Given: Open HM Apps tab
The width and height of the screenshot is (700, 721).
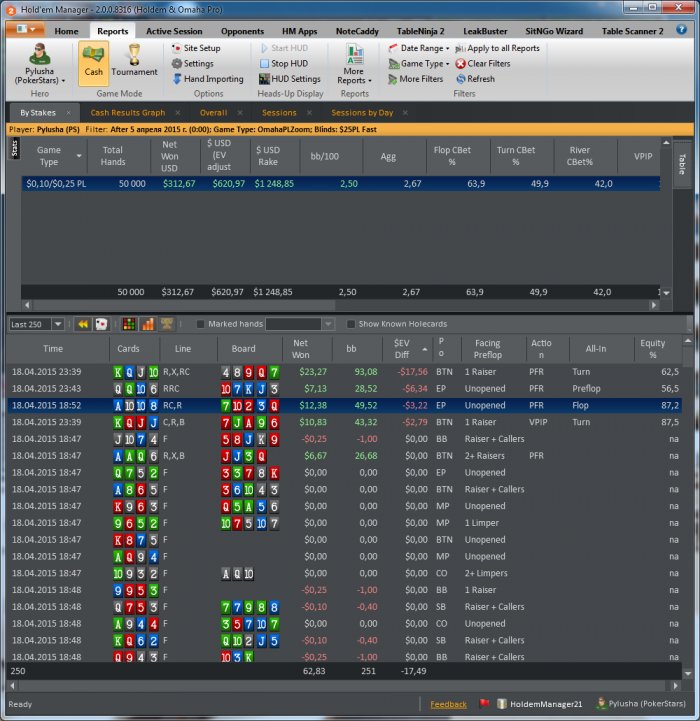Looking at the screenshot, I should tap(299, 31).
